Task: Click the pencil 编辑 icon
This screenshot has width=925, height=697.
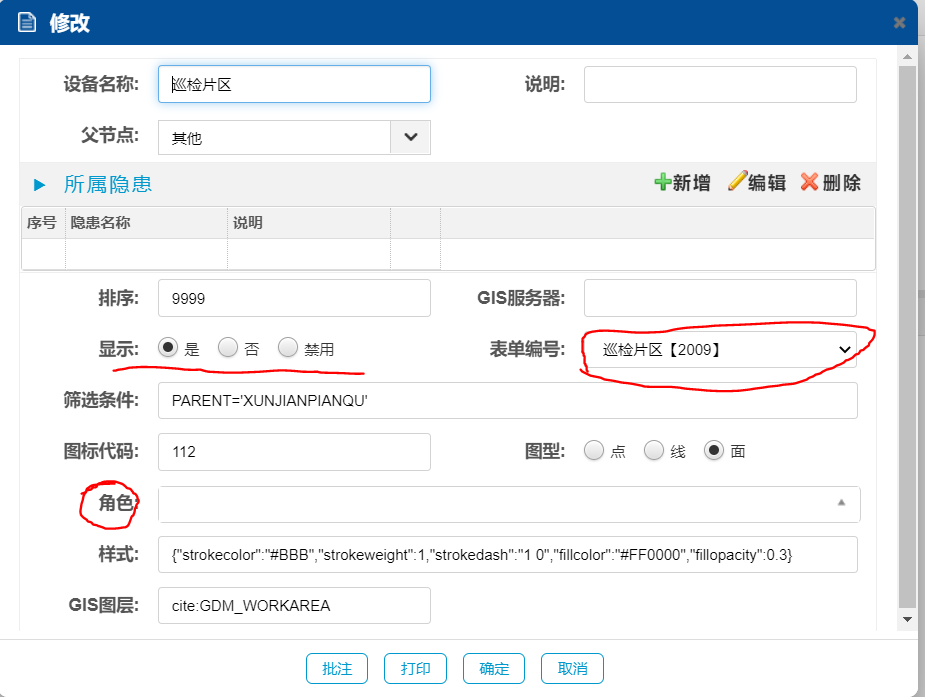Action: point(737,182)
